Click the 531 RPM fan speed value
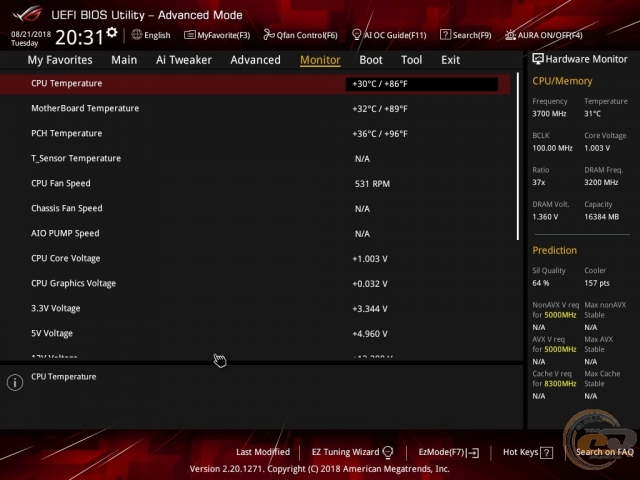The height and width of the screenshot is (480, 640). coord(372,184)
